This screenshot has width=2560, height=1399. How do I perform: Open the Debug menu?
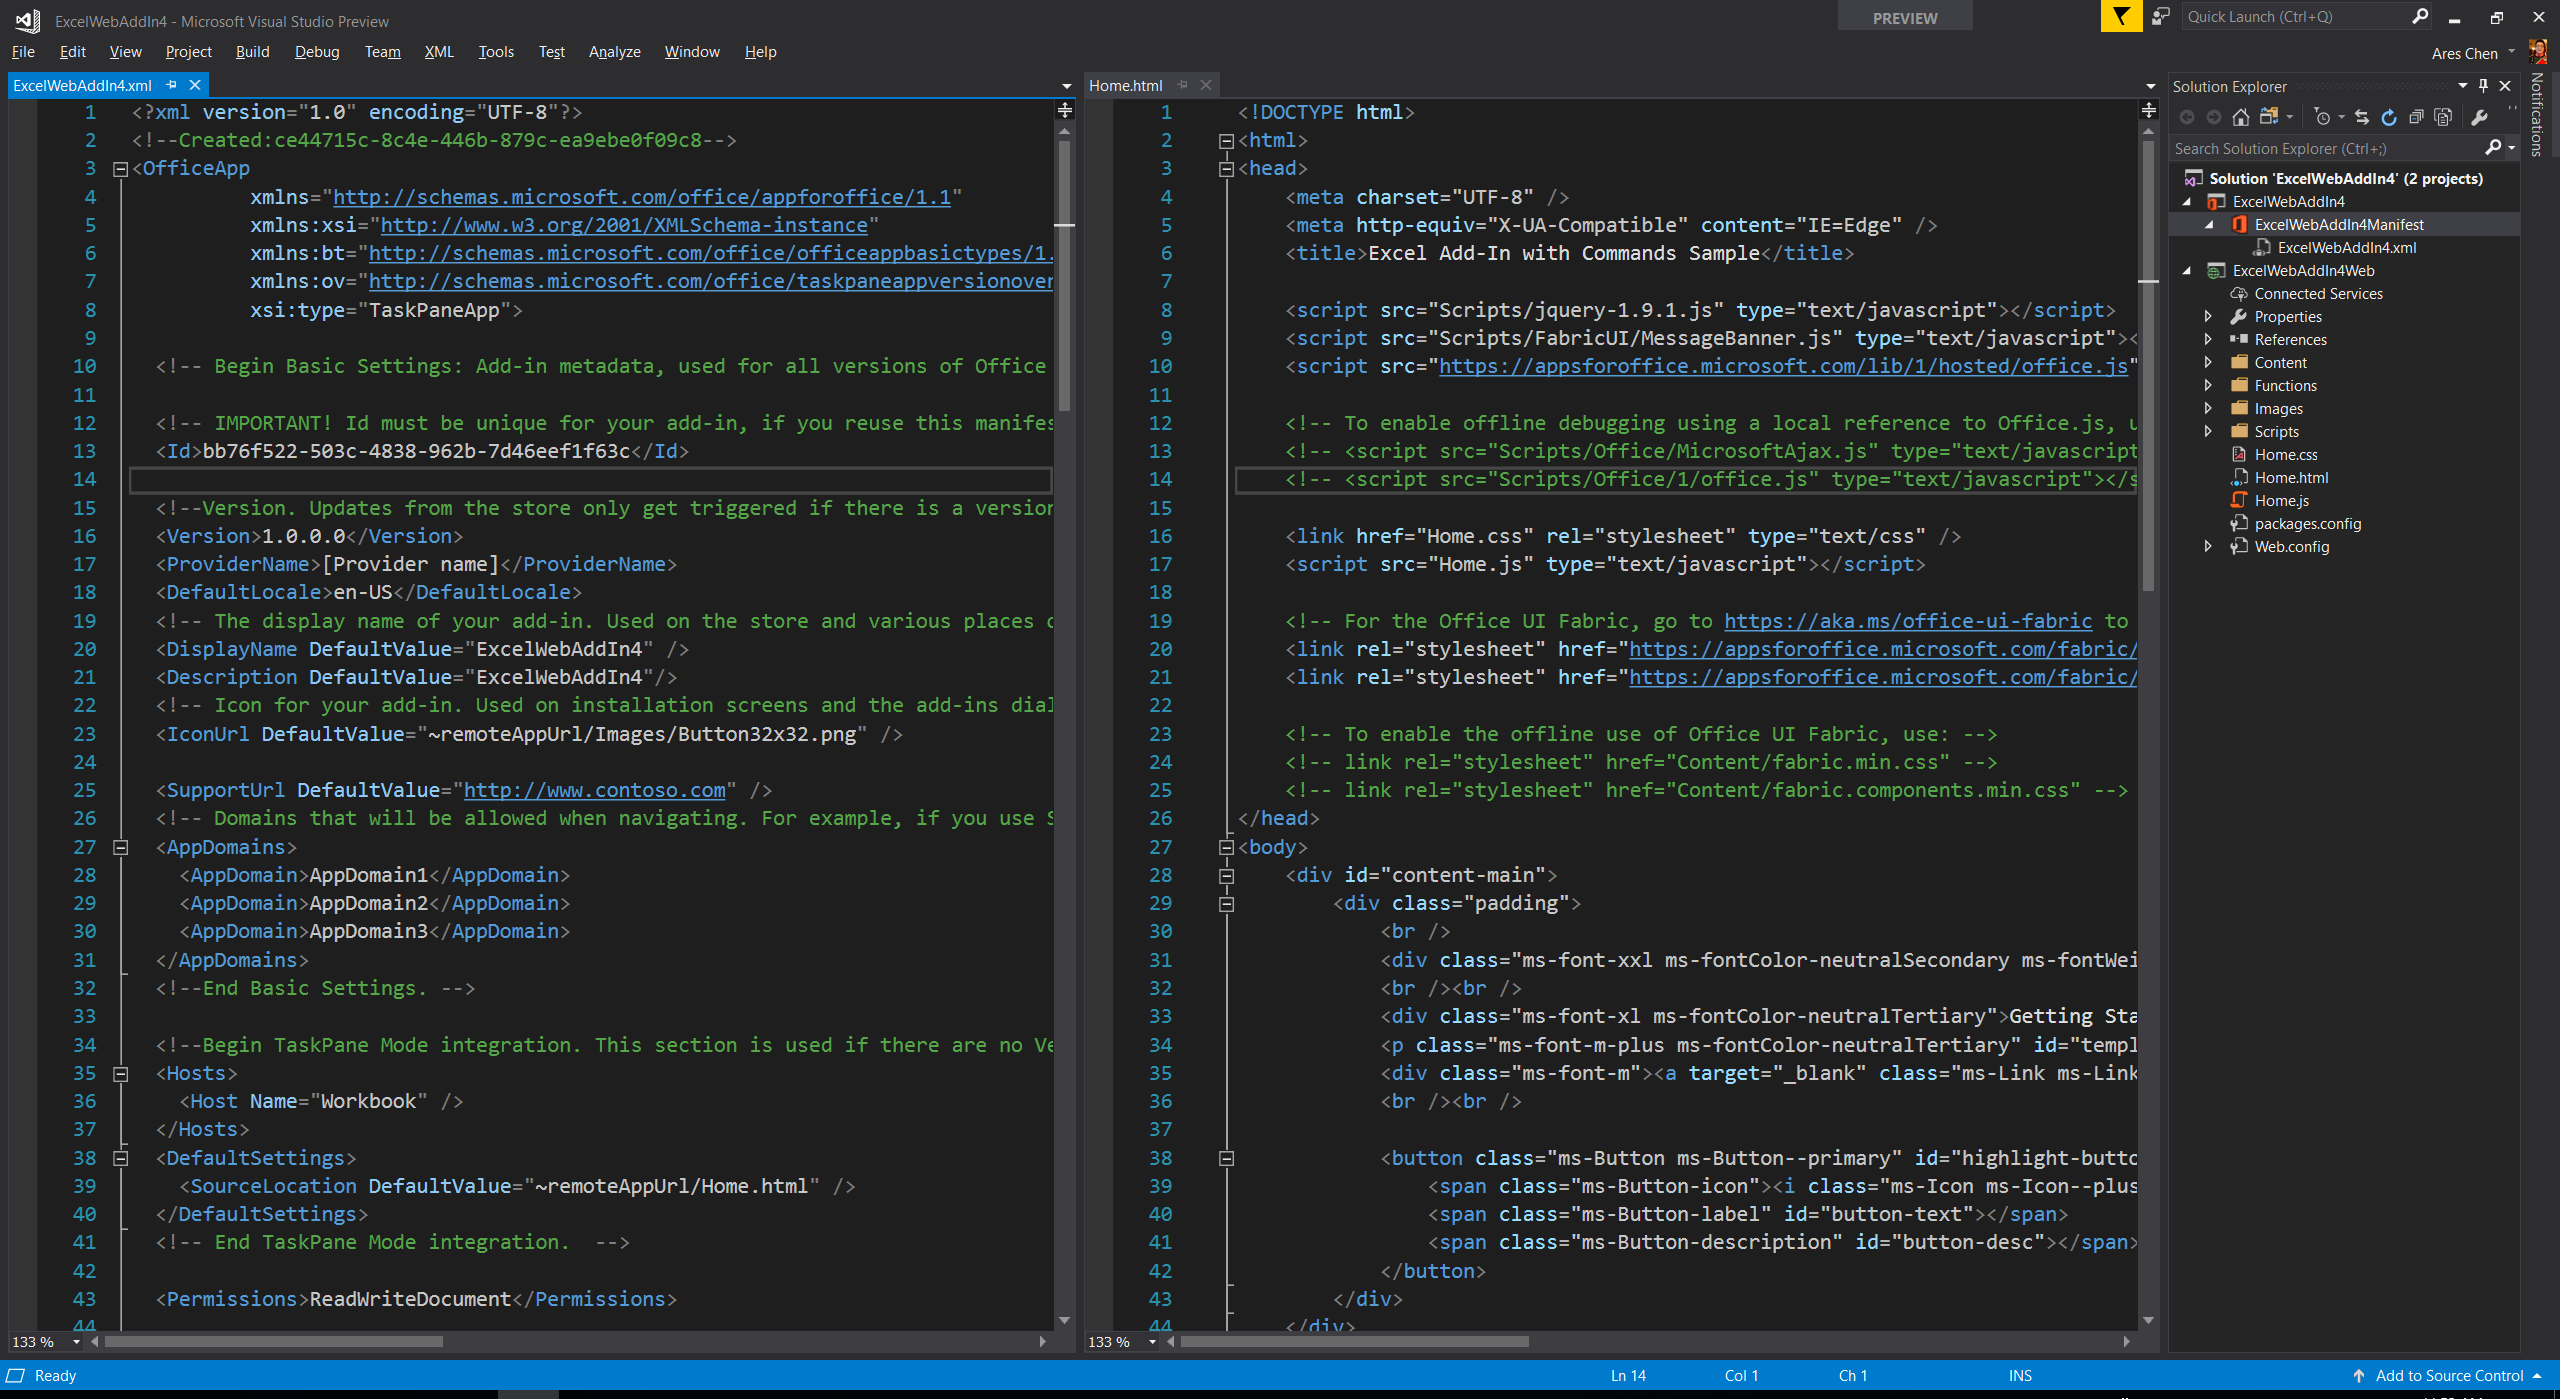316,52
